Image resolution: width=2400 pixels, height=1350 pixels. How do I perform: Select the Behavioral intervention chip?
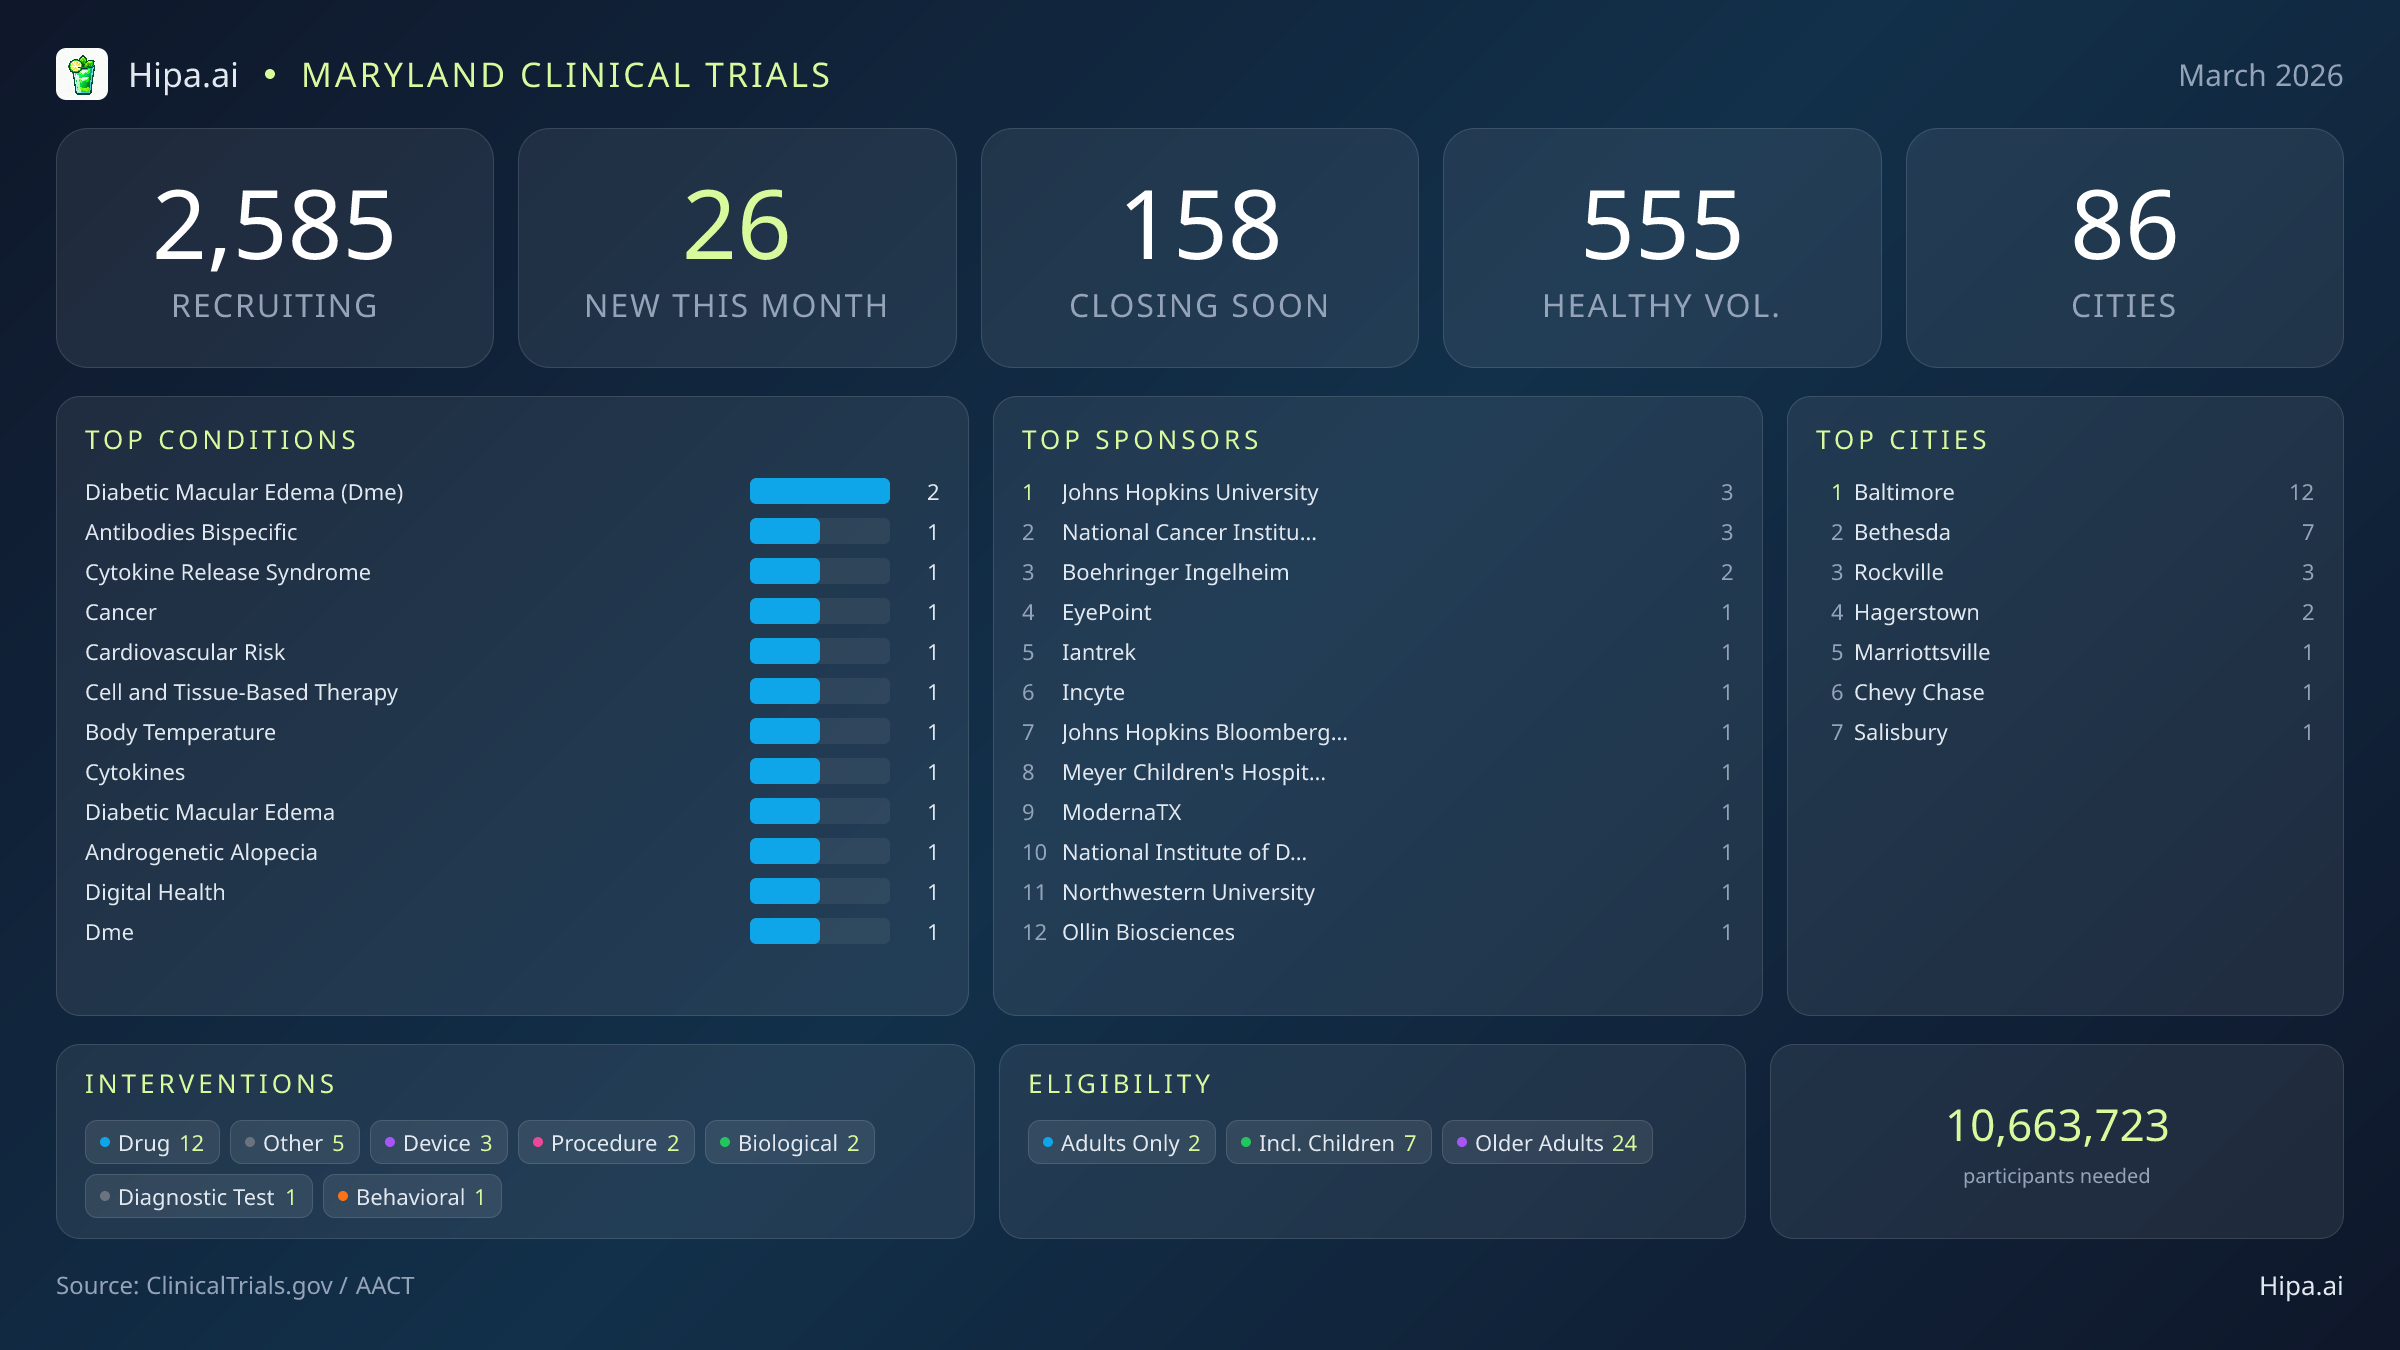411,1196
